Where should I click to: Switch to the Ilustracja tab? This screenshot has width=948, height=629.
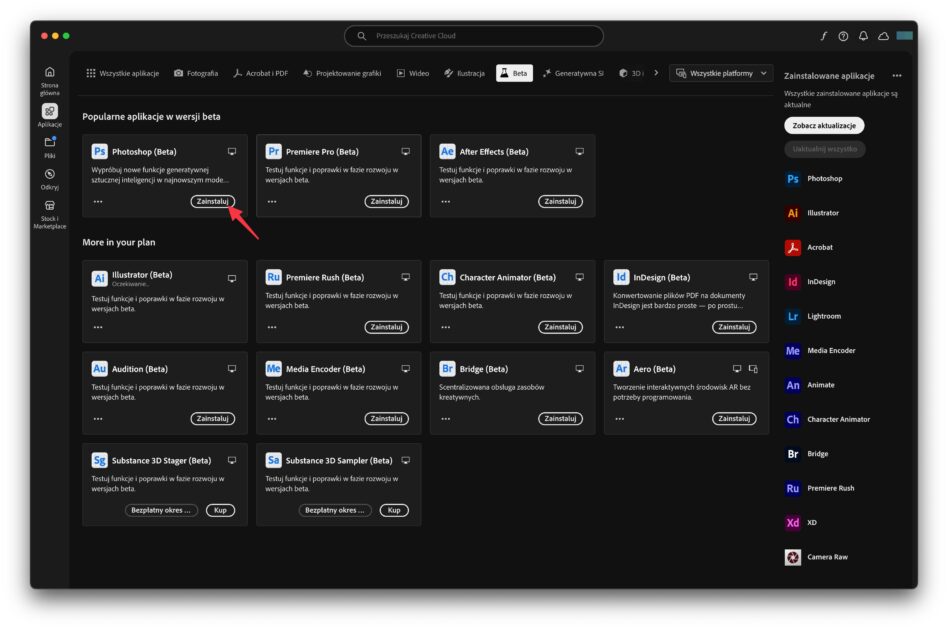pos(464,73)
